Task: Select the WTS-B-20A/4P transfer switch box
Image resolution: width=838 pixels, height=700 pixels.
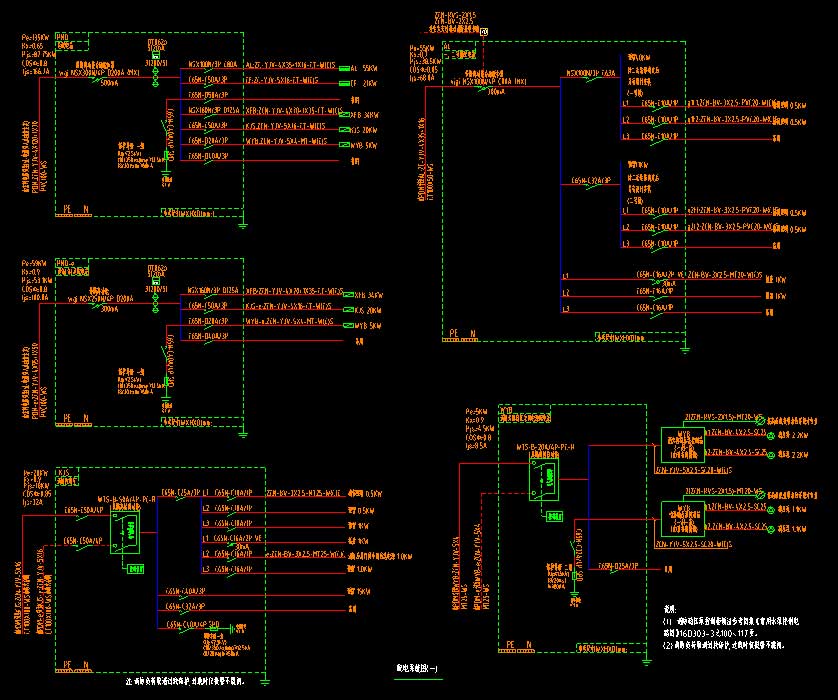Action: point(545,482)
